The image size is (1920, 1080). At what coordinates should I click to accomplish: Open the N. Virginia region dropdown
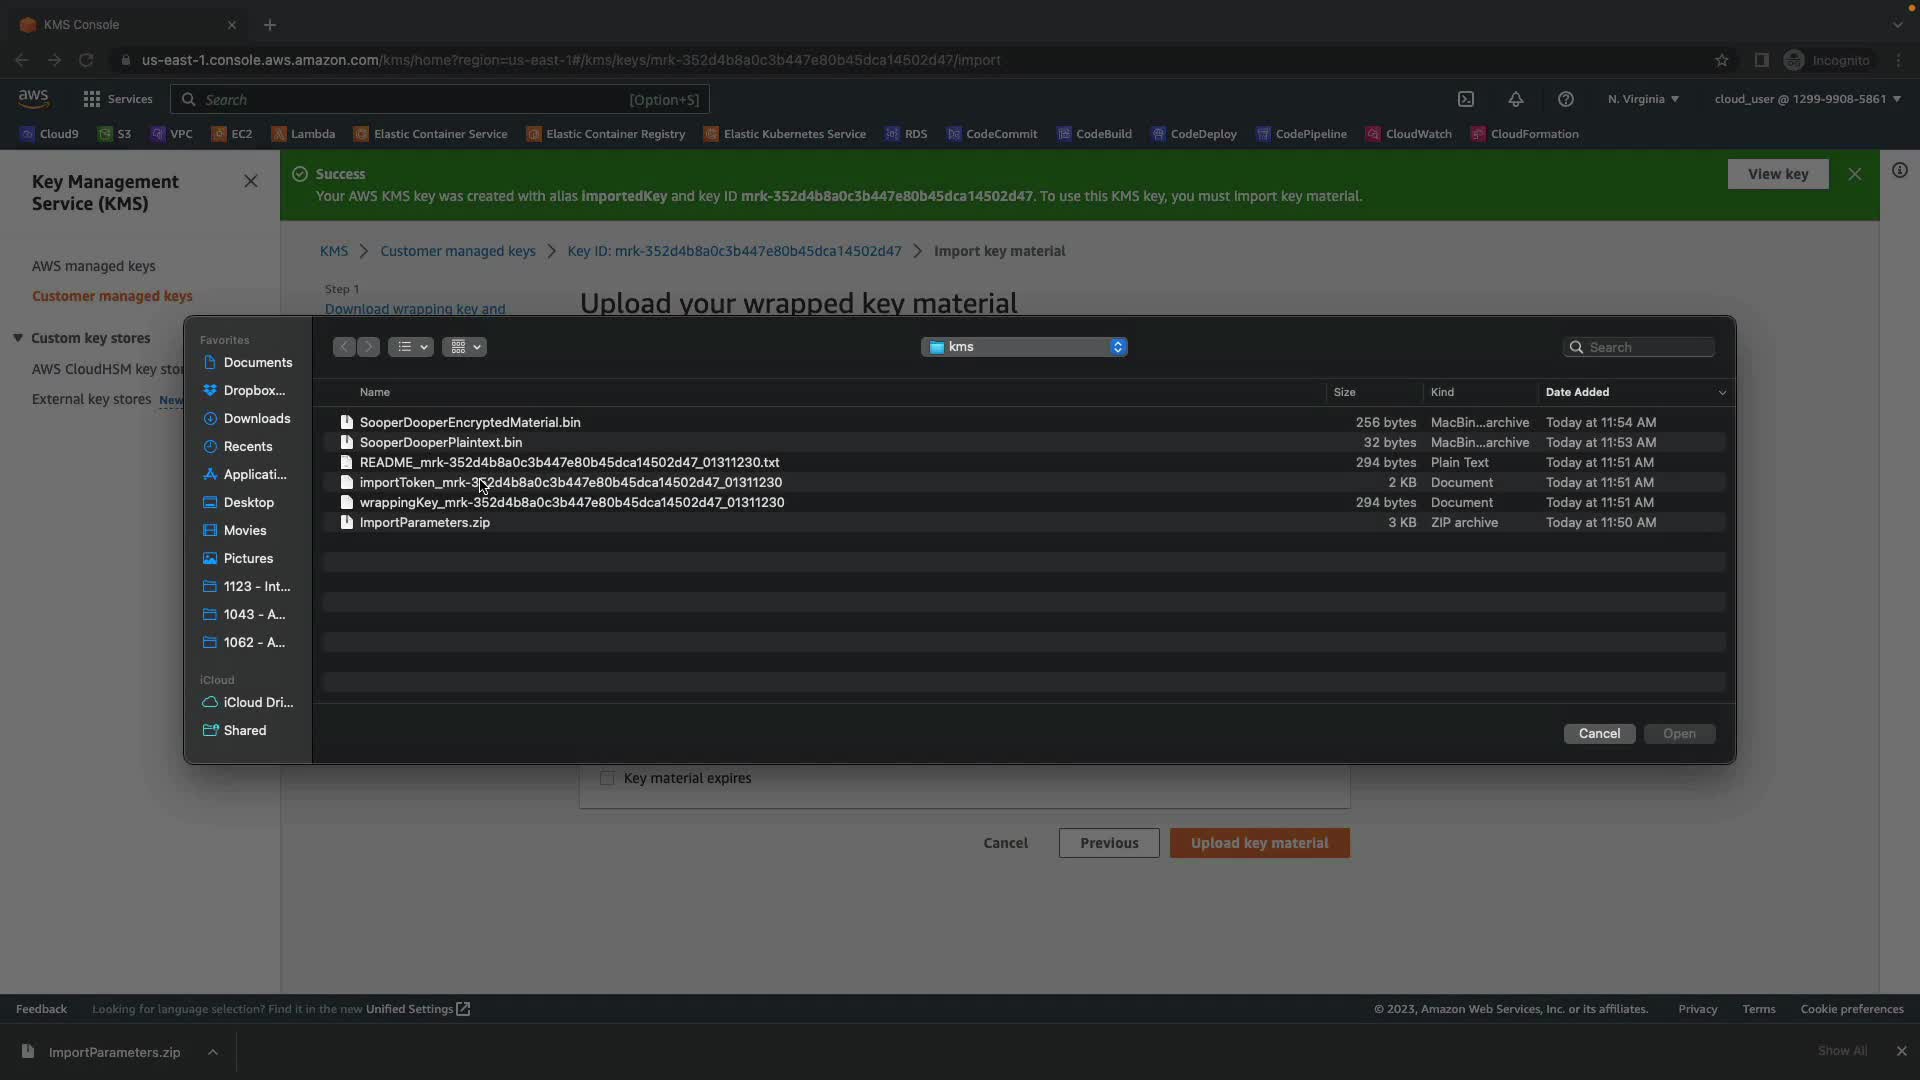coord(1643,99)
